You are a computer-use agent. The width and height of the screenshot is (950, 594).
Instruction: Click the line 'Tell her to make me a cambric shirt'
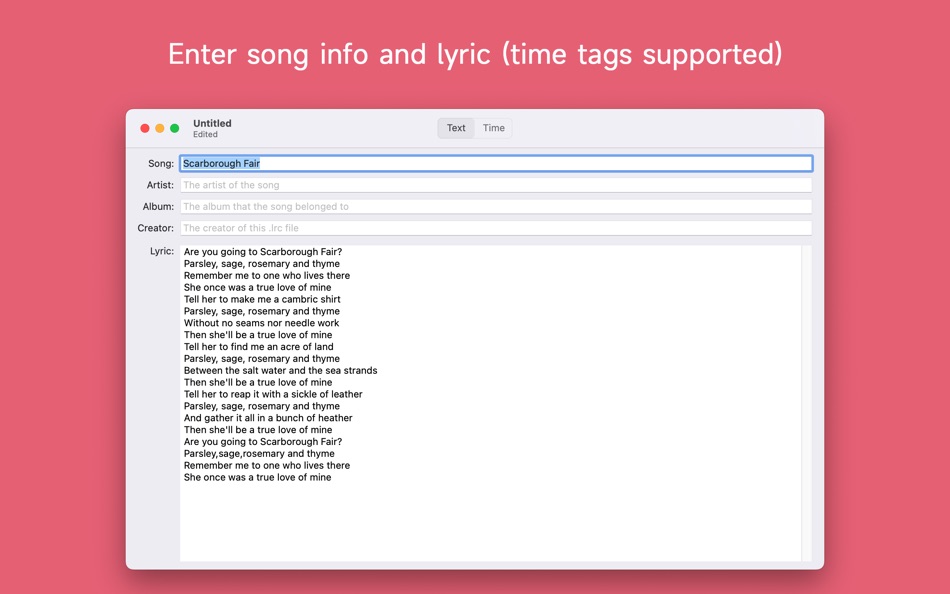[x=262, y=299]
